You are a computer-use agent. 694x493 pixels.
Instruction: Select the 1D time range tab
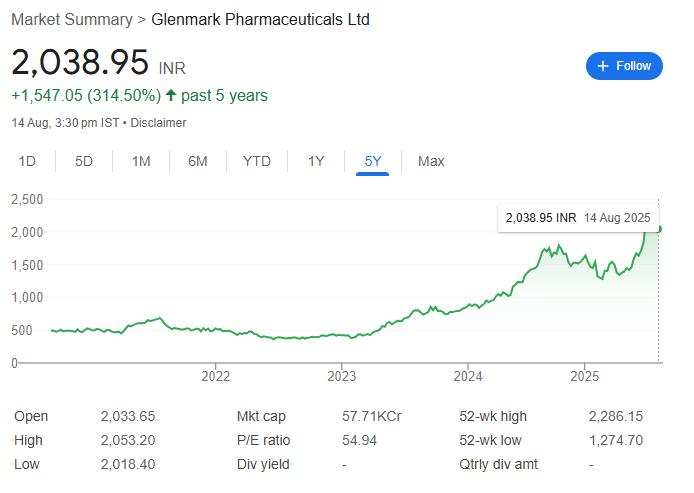pos(27,161)
